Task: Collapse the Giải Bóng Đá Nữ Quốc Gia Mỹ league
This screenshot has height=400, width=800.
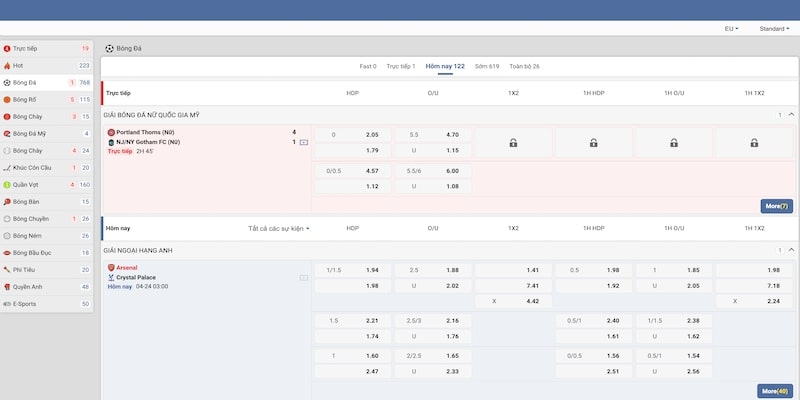Action: coord(791,115)
